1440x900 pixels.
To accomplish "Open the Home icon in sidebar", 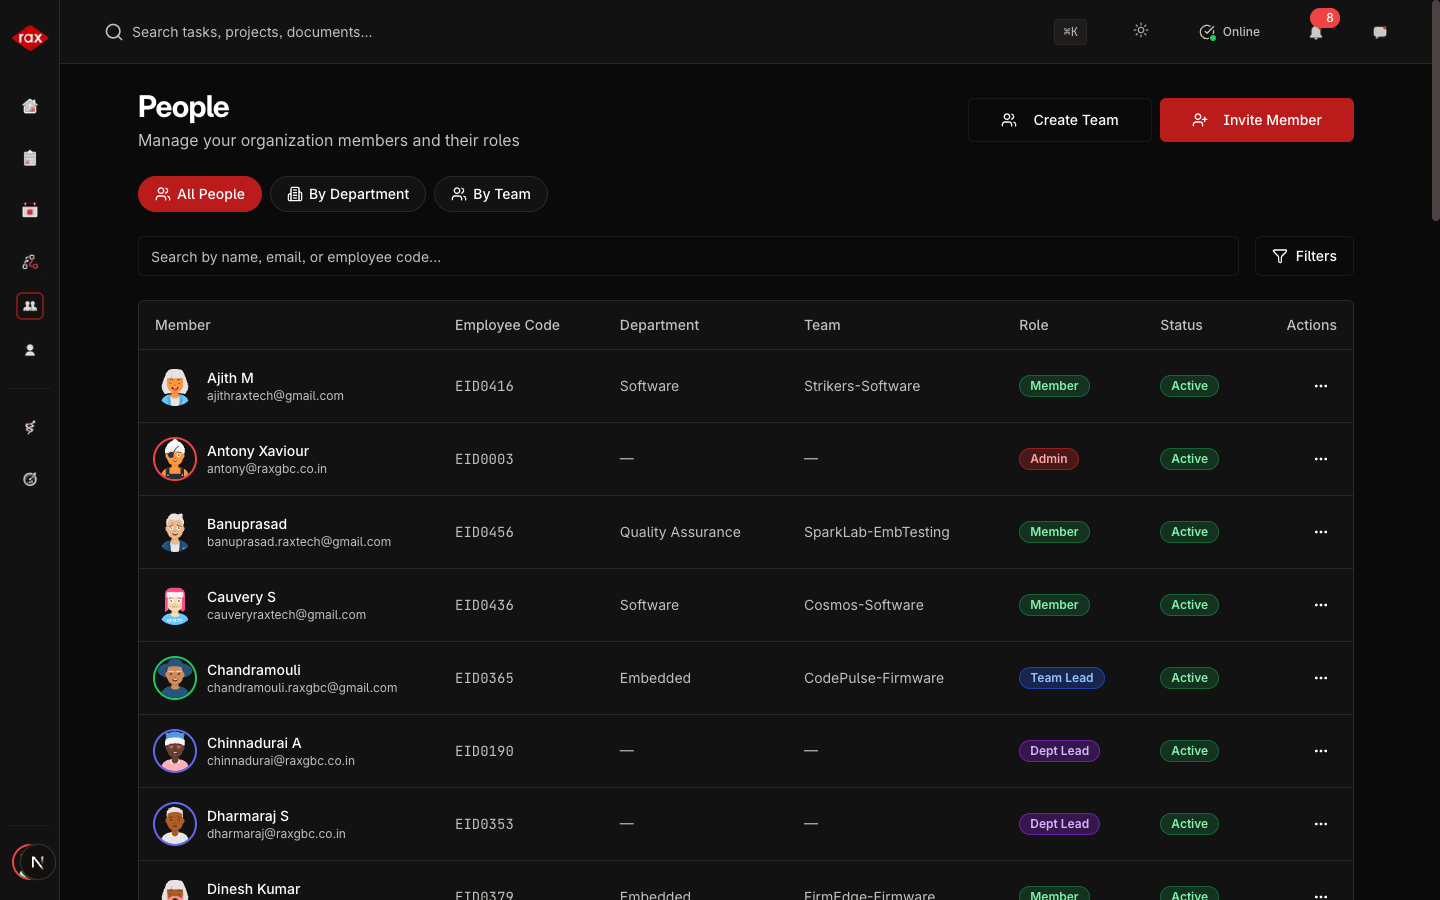I will coord(30,106).
